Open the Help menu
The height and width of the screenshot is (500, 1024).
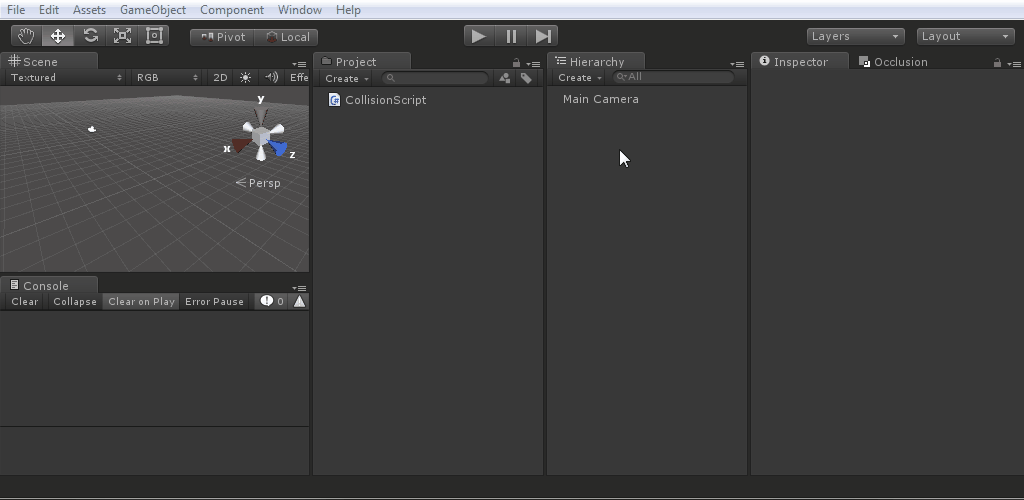pyautogui.click(x=348, y=10)
